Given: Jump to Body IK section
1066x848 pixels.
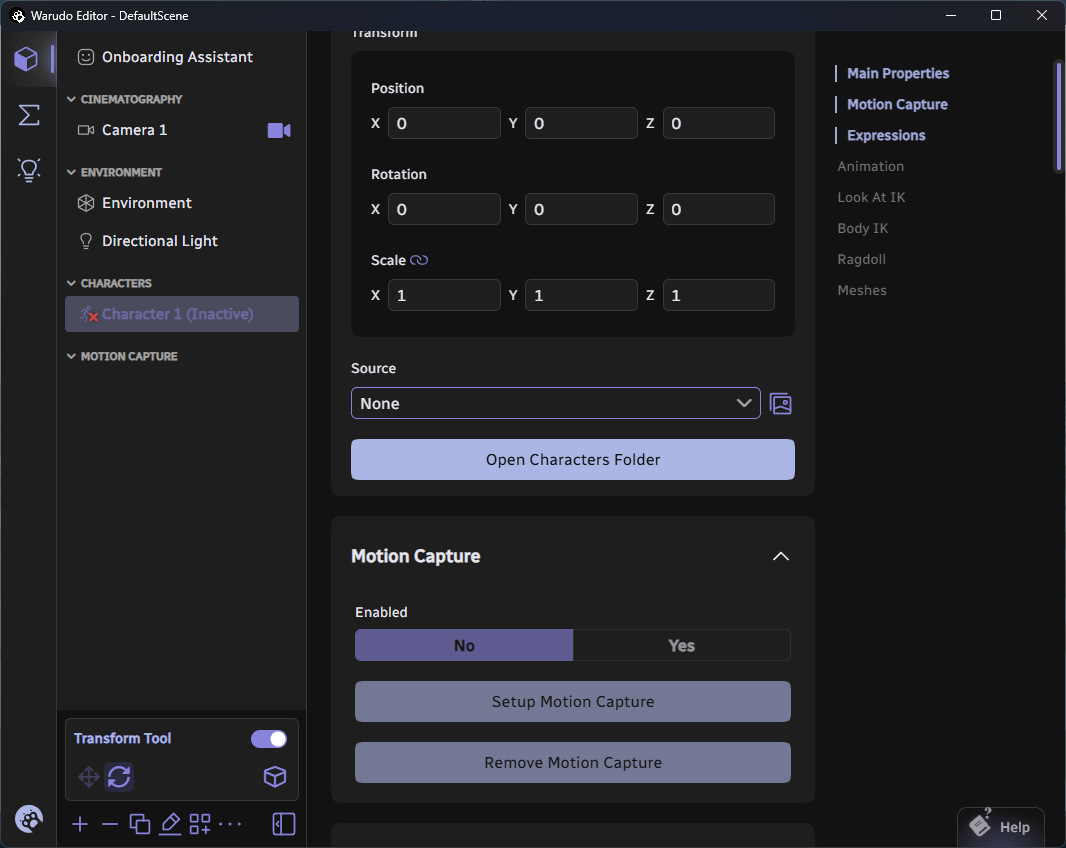Looking at the screenshot, I should 863,228.
